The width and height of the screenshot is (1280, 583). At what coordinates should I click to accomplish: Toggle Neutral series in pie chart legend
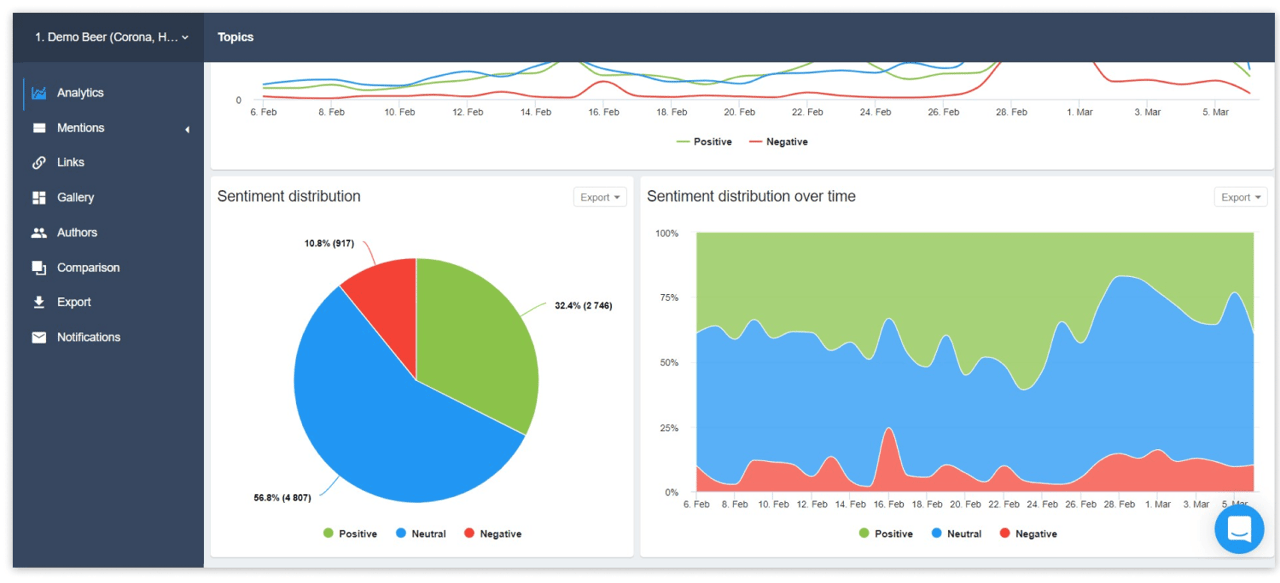pos(420,534)
